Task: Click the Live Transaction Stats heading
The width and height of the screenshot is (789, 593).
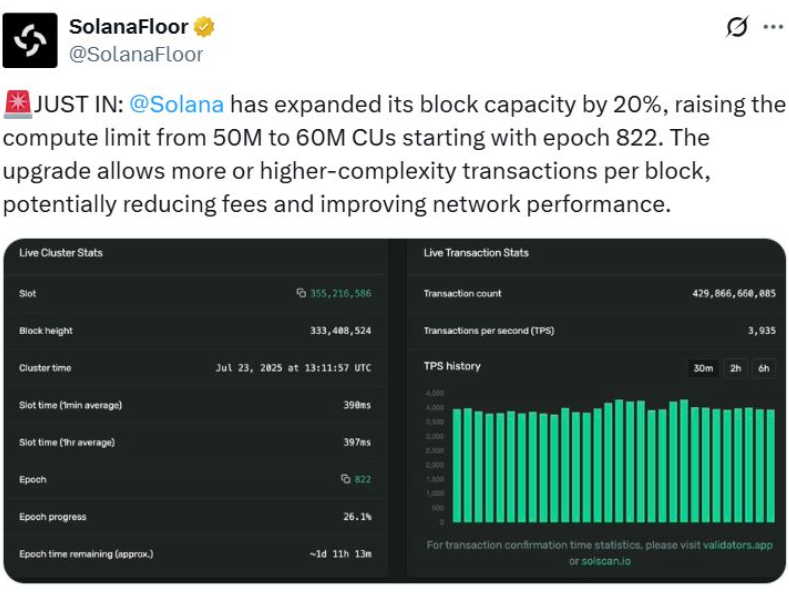Action: pyautogui.click(x=475, y=253)
